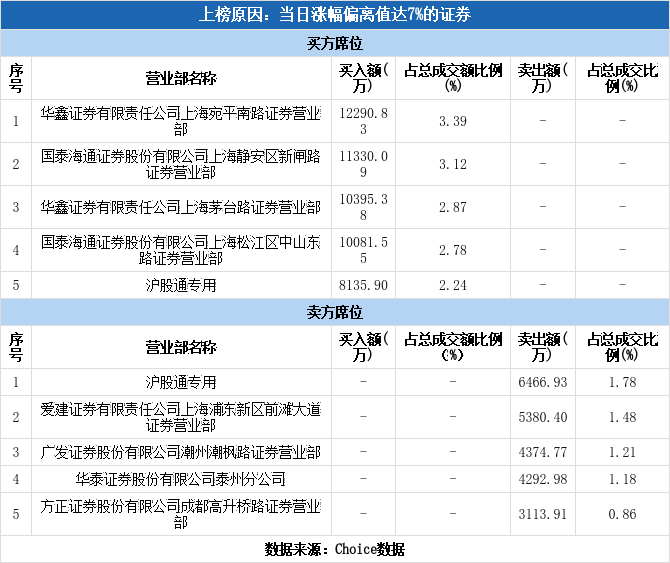Click the sell ratio value 0.86

(x=623, y=514)
